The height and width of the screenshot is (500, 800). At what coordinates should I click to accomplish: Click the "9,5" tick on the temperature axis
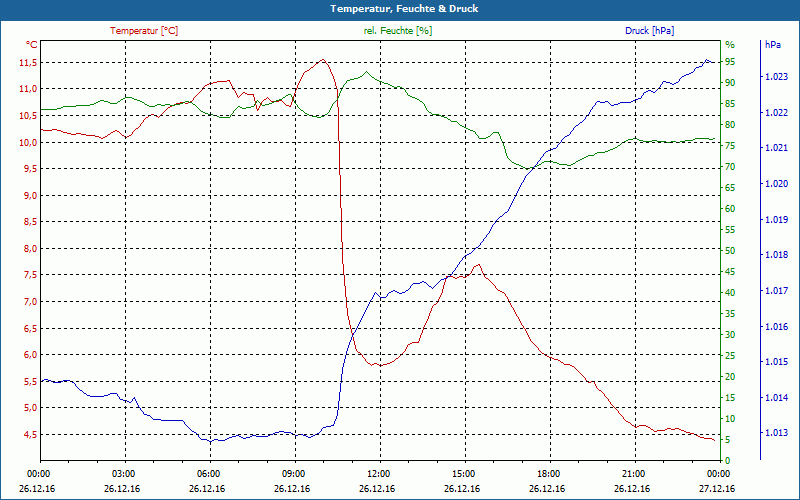pos(30,168)
